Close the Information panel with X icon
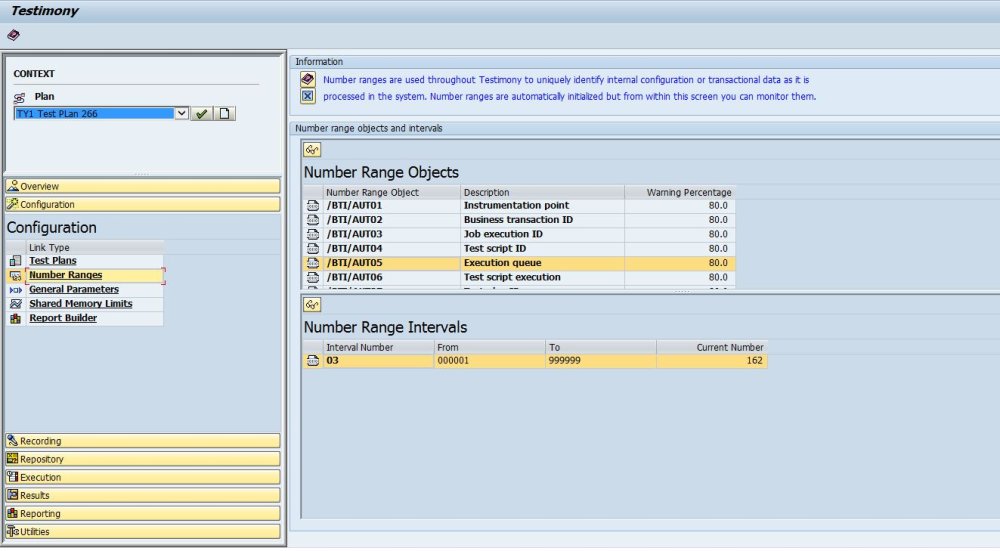This screenshot has width=1000, height=551. pos(308,96)
